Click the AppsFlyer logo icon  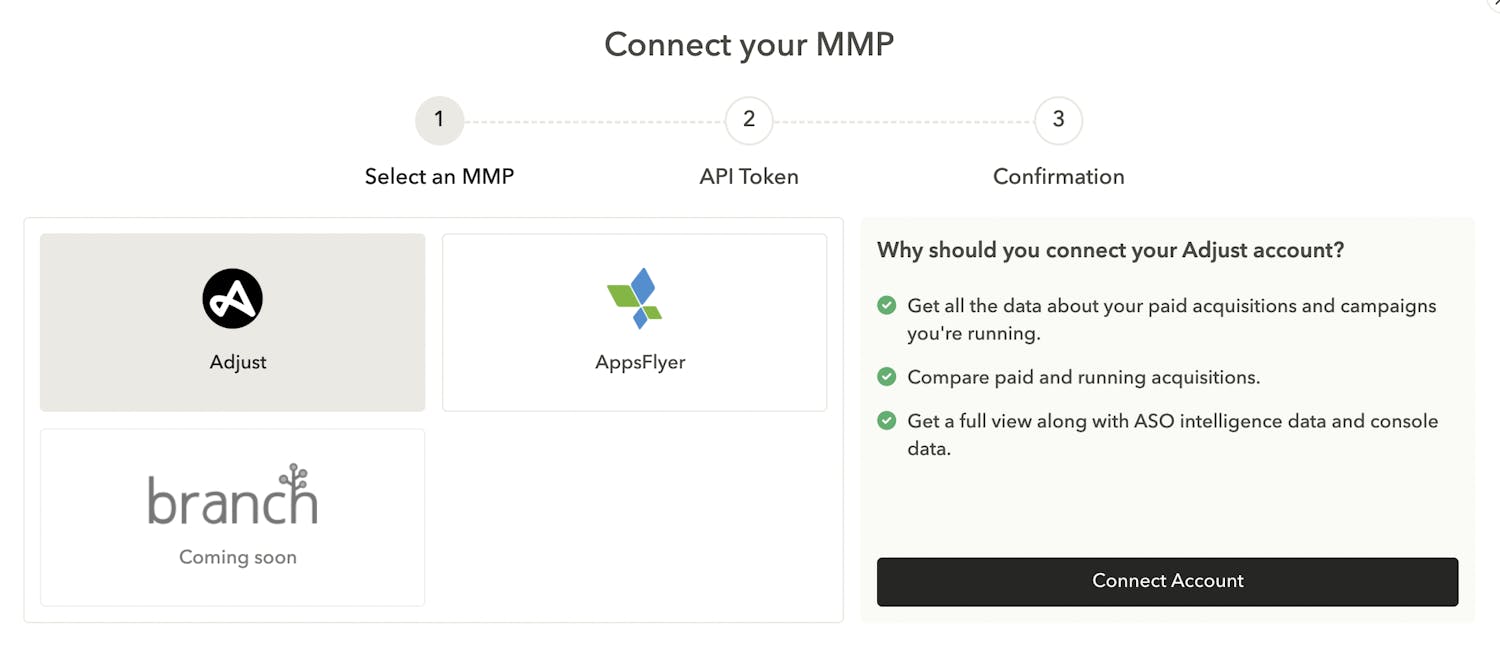tap(634, 298)
